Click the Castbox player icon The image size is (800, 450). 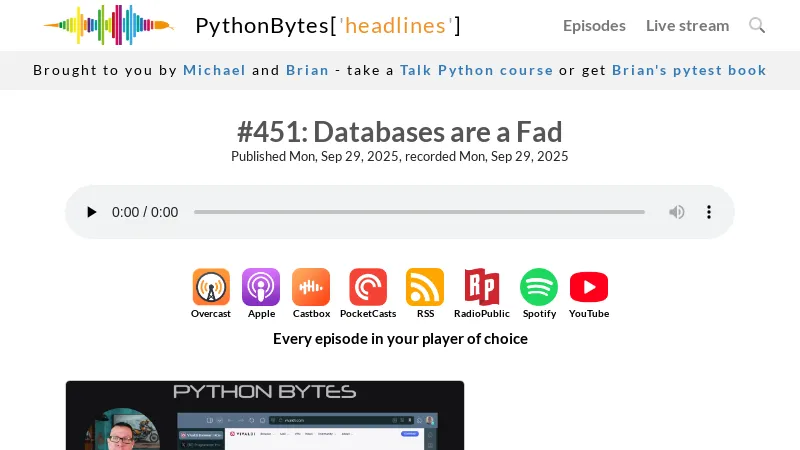pos(311,288)
